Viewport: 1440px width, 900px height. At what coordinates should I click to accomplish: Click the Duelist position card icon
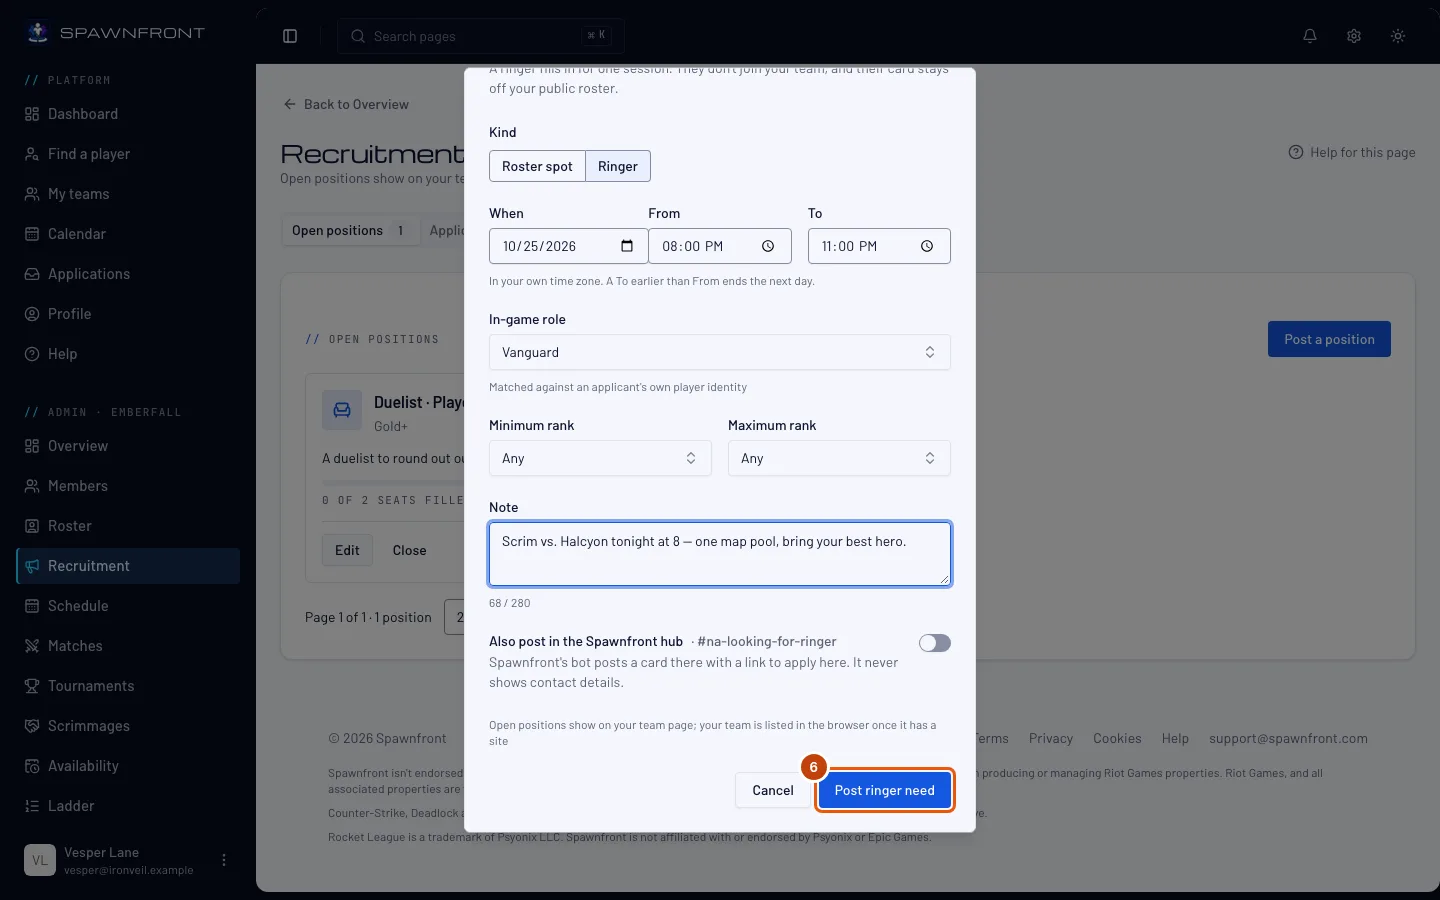[x=342, y=410]
